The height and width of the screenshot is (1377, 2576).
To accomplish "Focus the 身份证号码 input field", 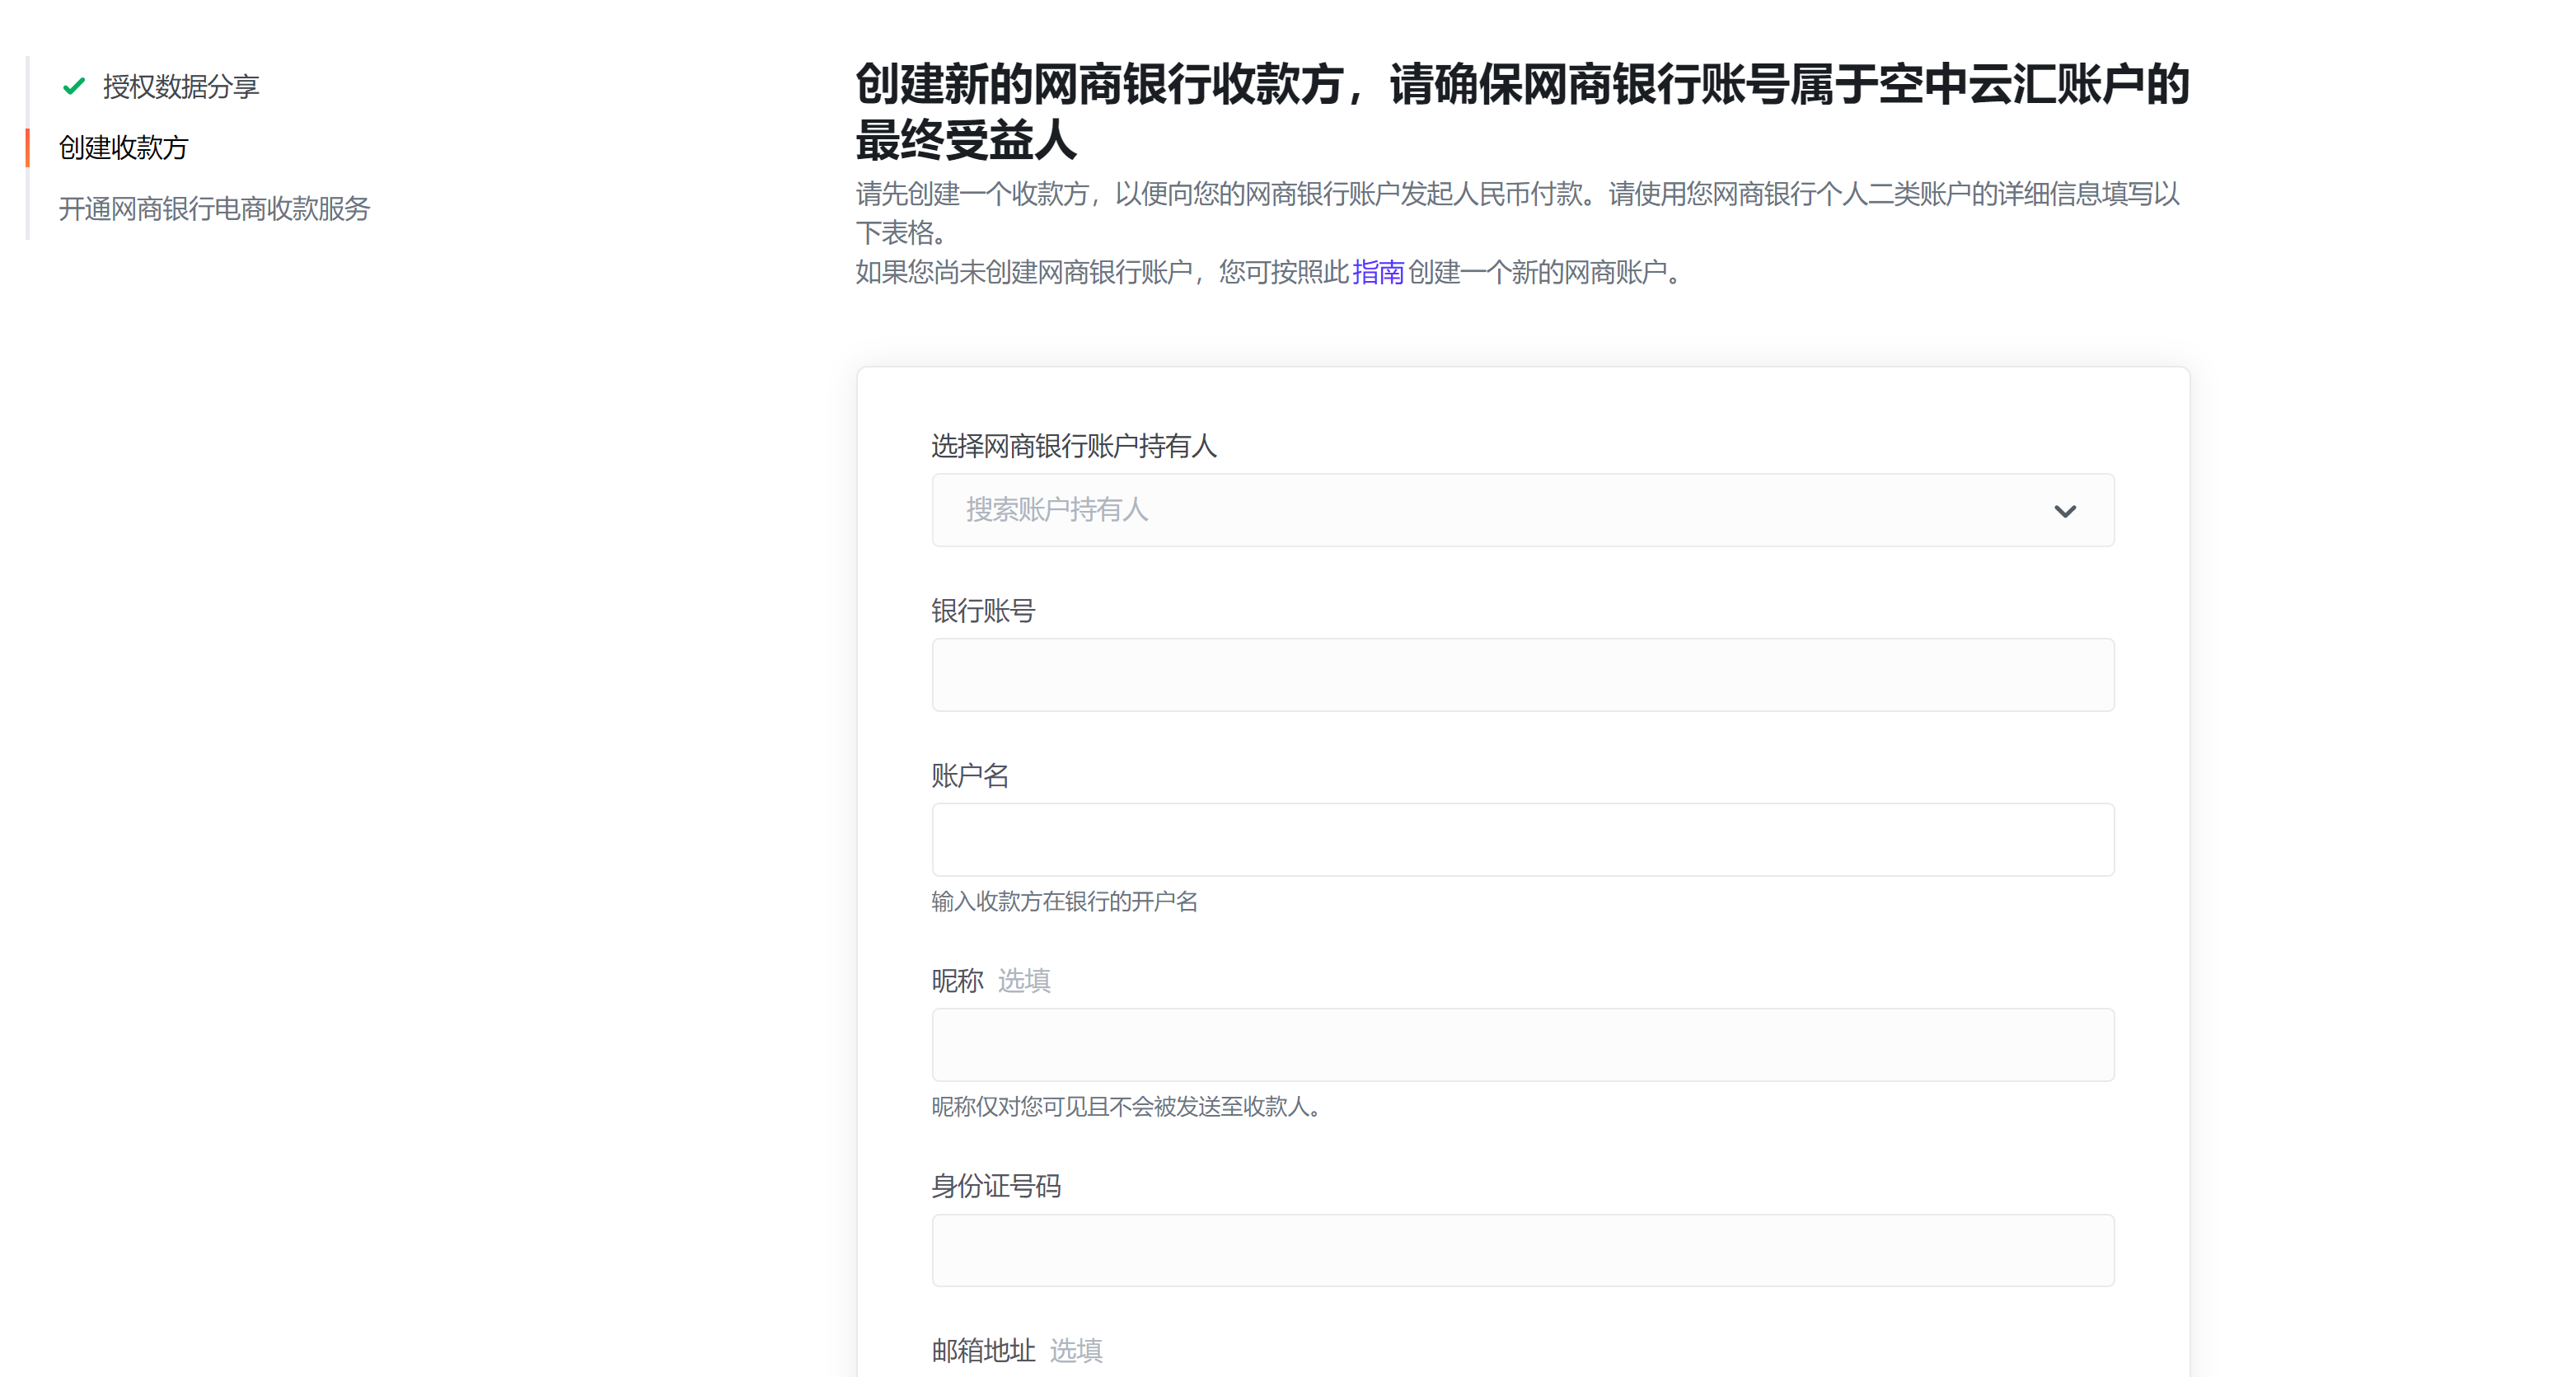I will (x=1523, y=1251).
